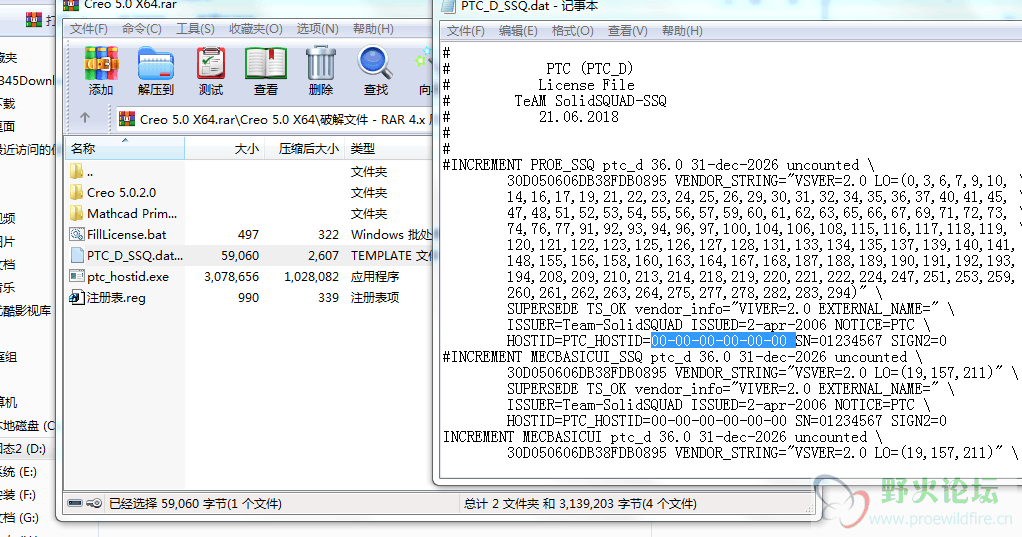Open Notepad 文件(F) menu
This screenshot has height=537, width=1022.
tap(465, 31)
